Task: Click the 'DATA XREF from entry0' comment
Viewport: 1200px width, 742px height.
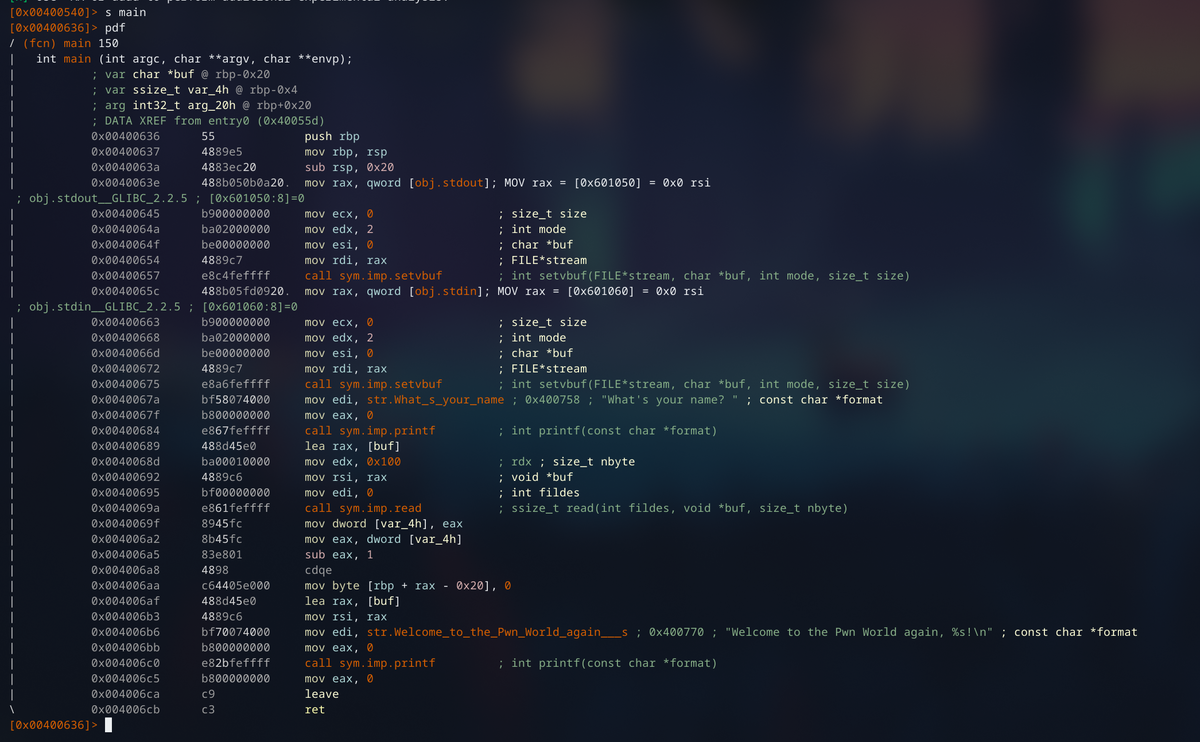Action: tap(208, 121)
